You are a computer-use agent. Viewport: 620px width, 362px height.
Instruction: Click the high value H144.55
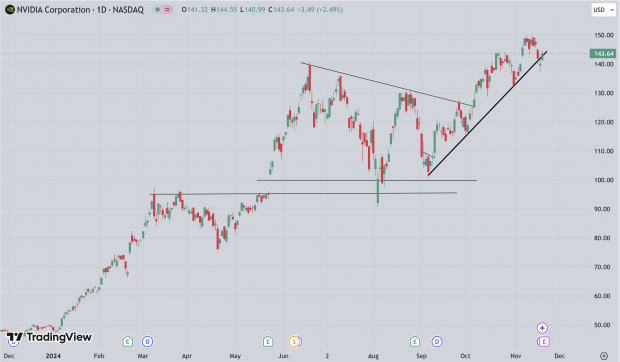[x=224, y=9]
